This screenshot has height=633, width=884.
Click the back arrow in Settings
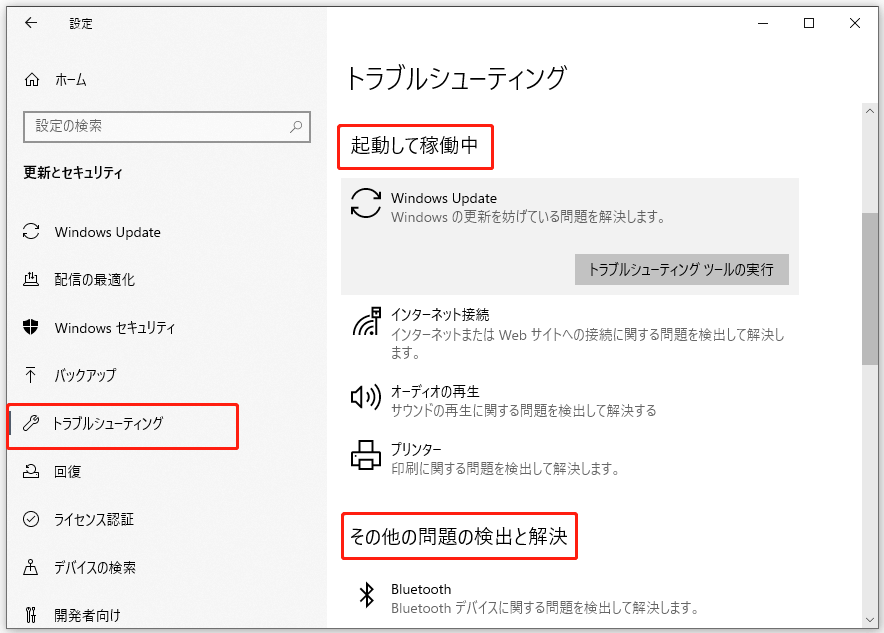31,24
